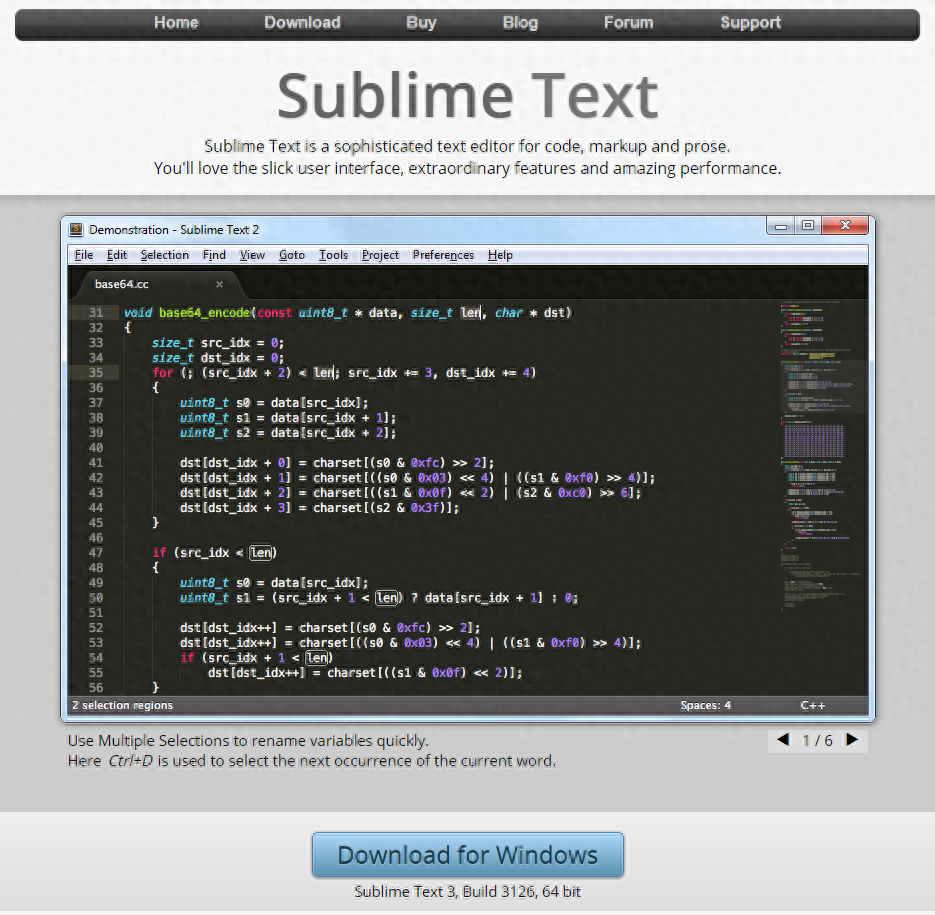Close the Demonstration window
Screen dimensions: 935x915
(845, 225)
